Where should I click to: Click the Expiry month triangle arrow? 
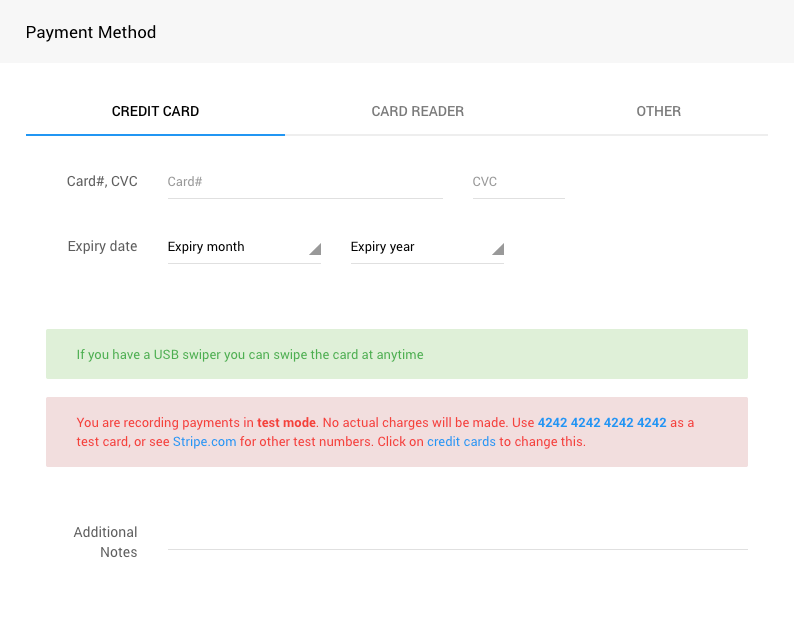pos(314,249)
